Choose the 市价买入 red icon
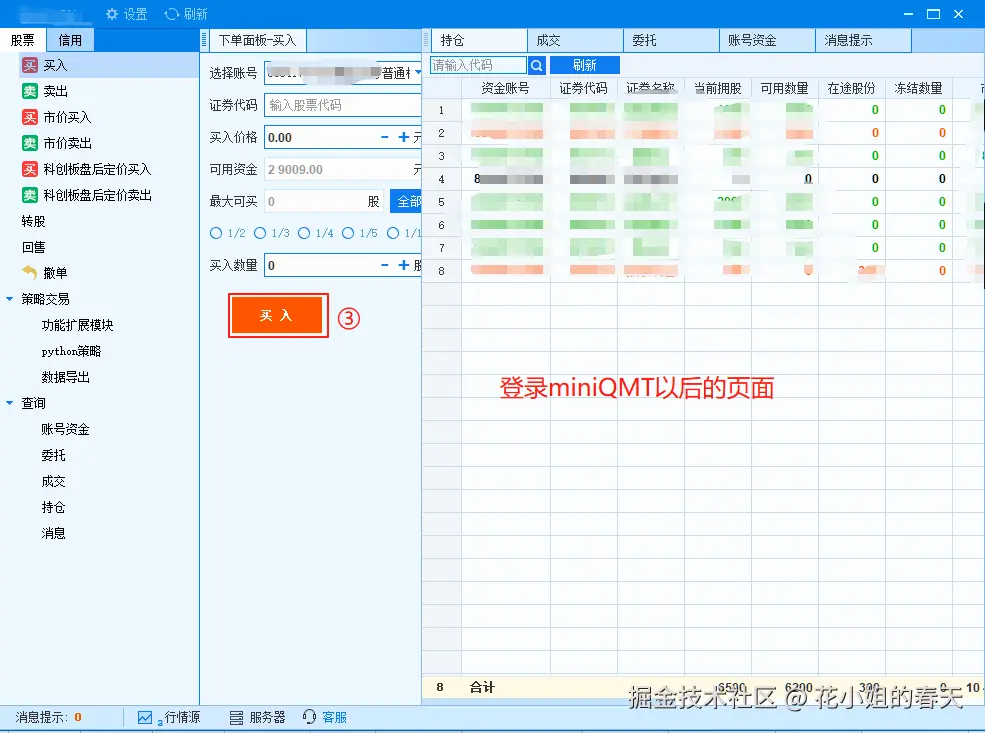The width and height of the screenshot is (985, 733). [x=30, y=117]
